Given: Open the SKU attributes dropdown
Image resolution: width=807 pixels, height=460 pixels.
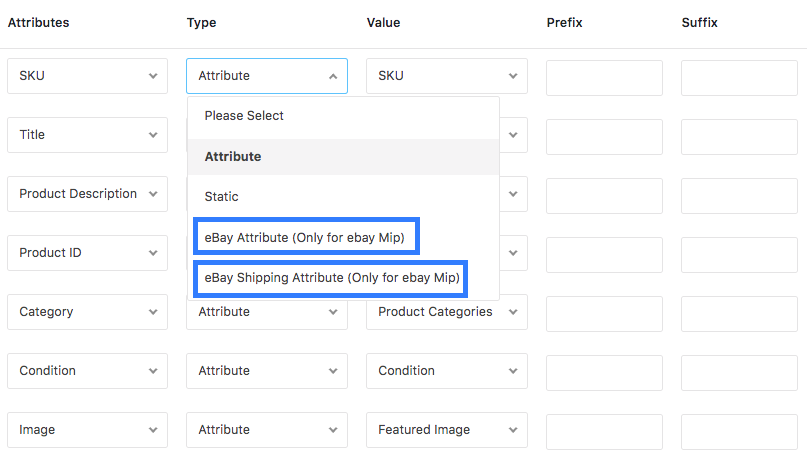Looking at the screenshot, I should [x=87, y=76].
